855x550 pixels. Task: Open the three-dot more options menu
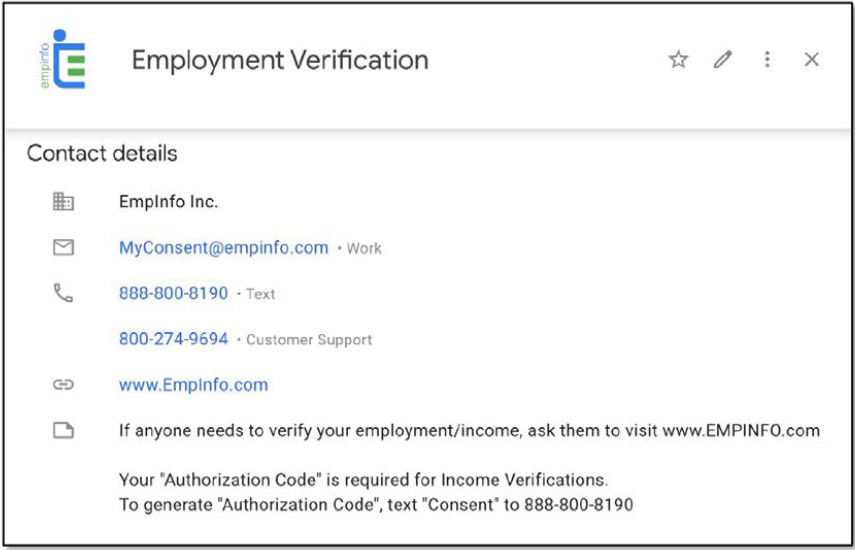click(x=767, y=60)
